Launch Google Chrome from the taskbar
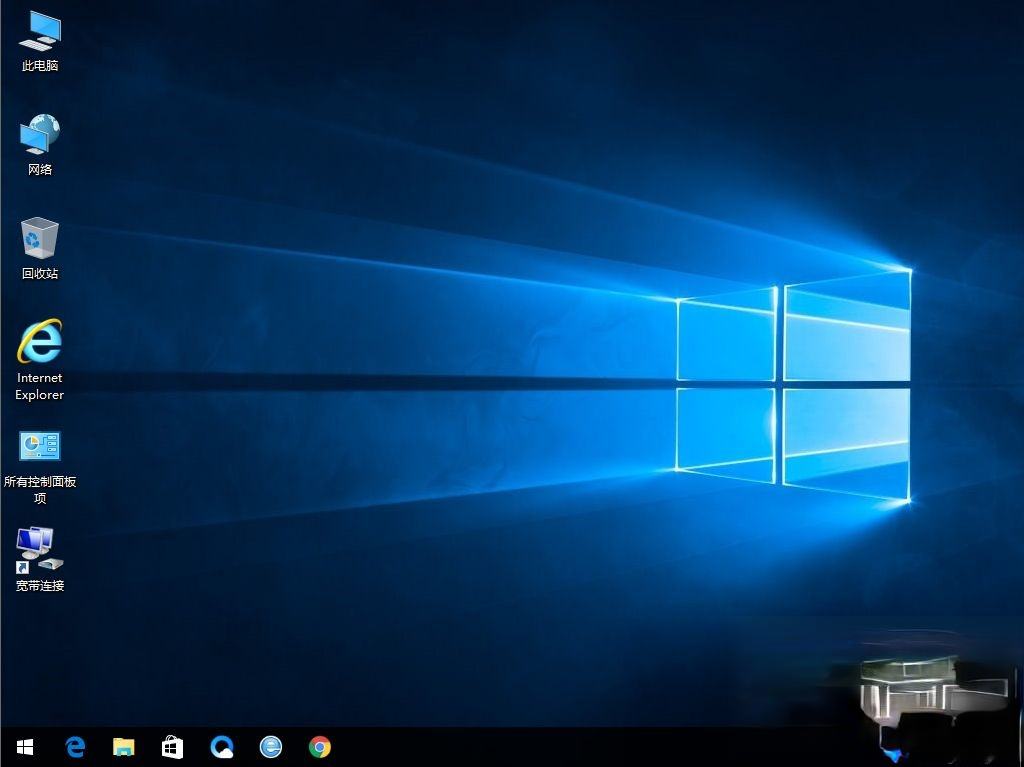Screen dimensions: 1024x767 click(x=320, y=747)
